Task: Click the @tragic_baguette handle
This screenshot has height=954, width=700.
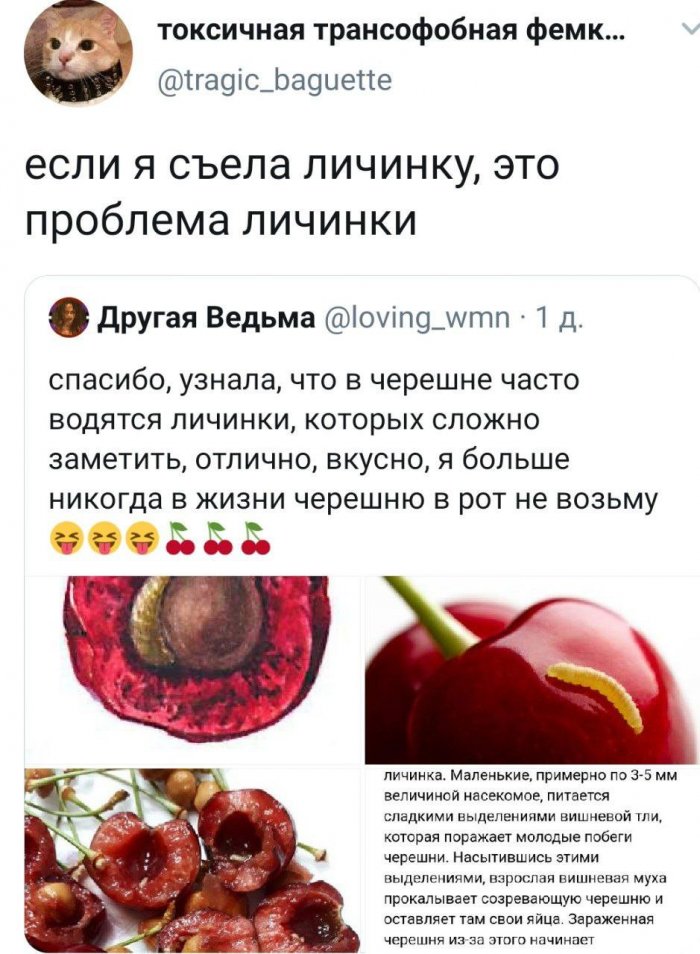Action: coord(275,80)
